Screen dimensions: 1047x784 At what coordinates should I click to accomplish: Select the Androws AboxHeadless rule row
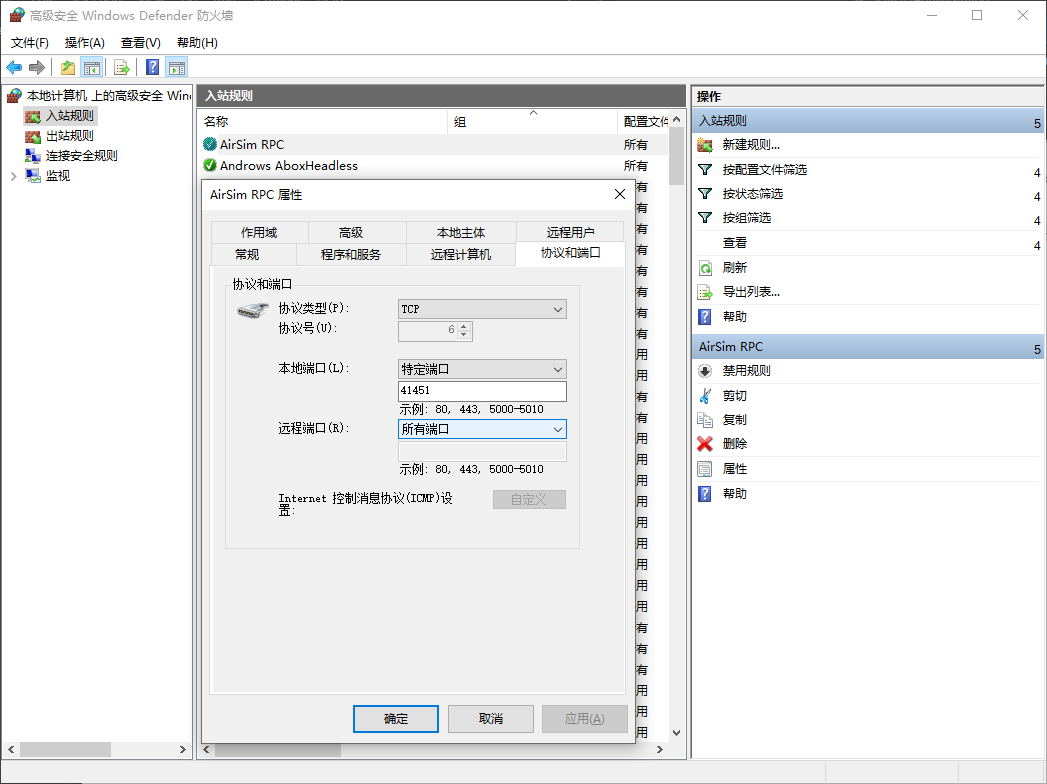coord(433,166)
